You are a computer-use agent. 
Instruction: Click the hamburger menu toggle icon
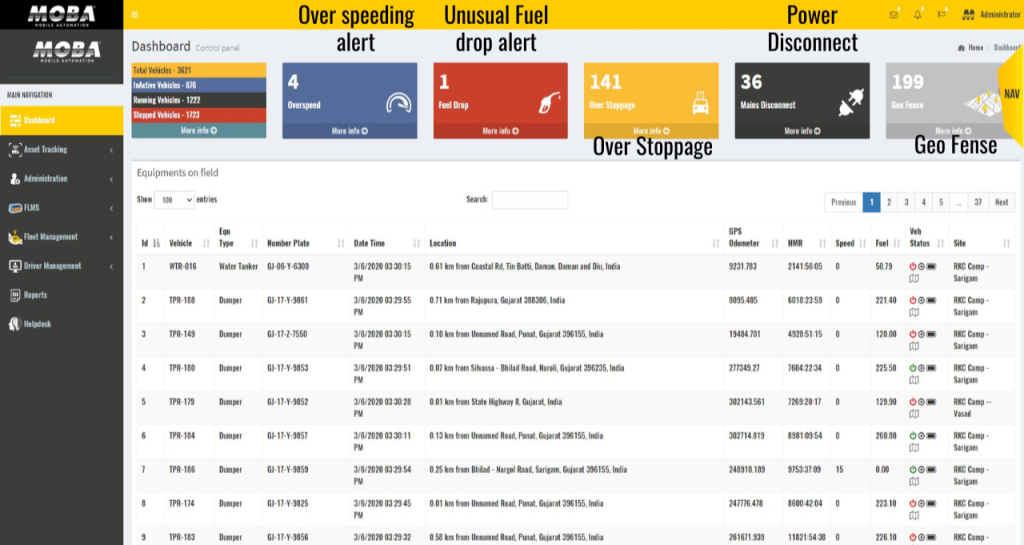click(135, 15)
